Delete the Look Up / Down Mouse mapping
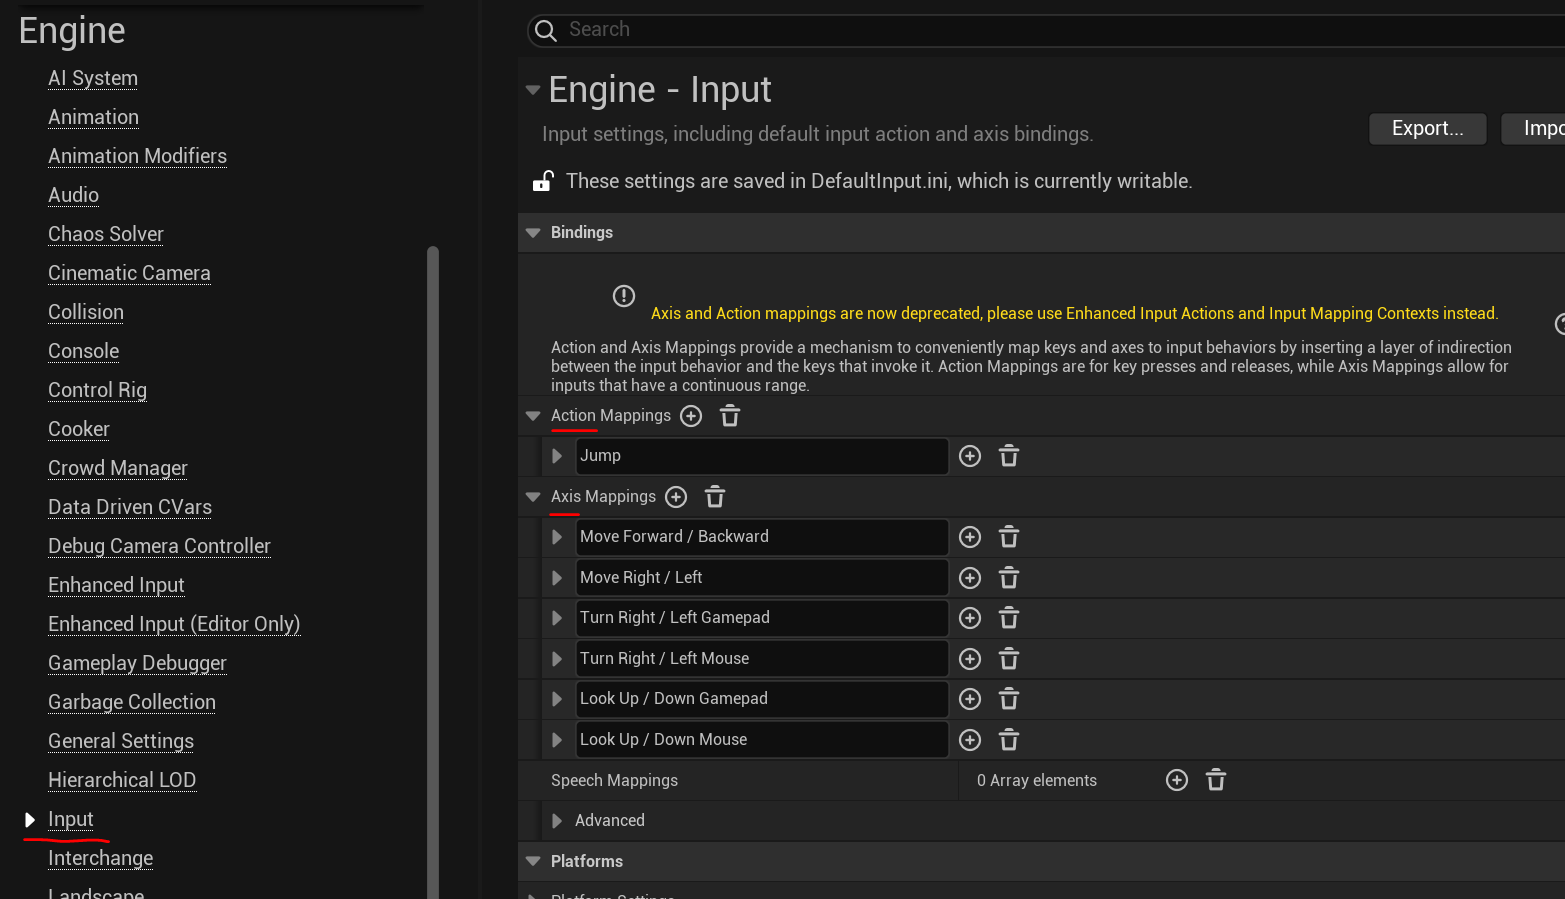 pos(1009,740)
